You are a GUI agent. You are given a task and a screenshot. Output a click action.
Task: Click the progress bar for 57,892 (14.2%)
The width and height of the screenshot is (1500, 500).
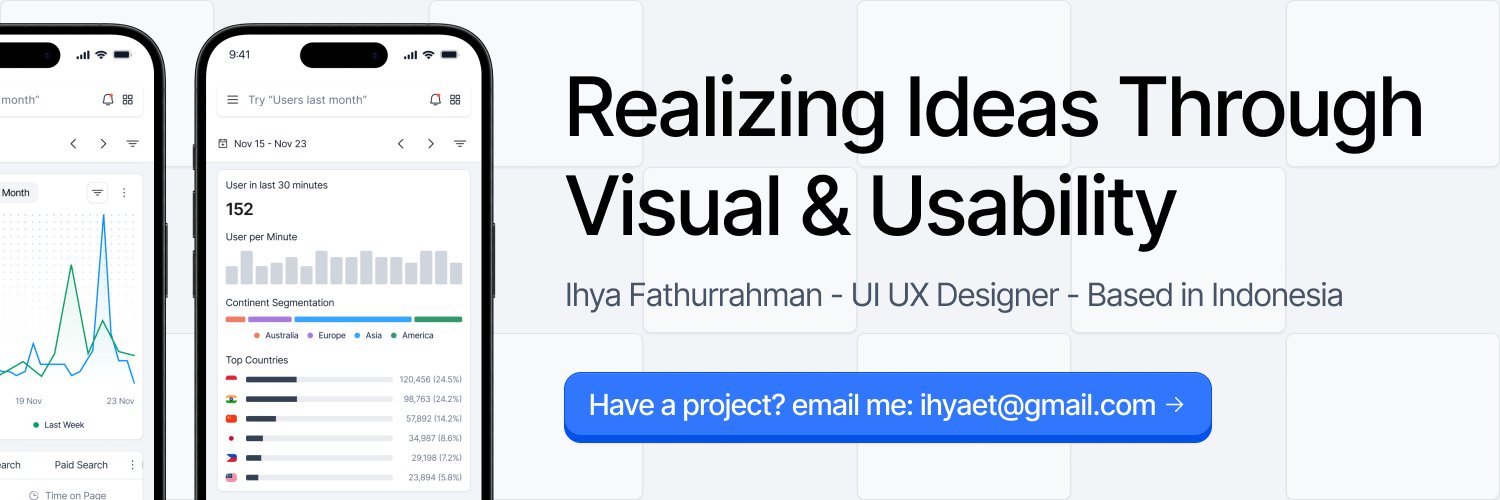tap(319, 418)
